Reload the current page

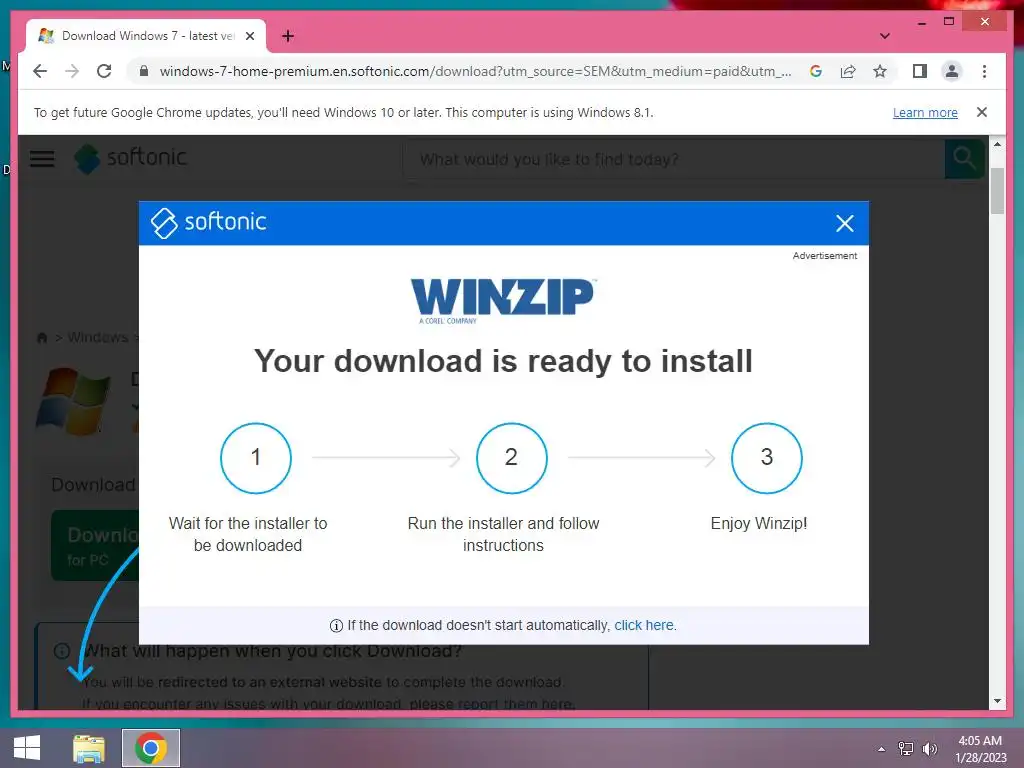click(x=104, y=71)
